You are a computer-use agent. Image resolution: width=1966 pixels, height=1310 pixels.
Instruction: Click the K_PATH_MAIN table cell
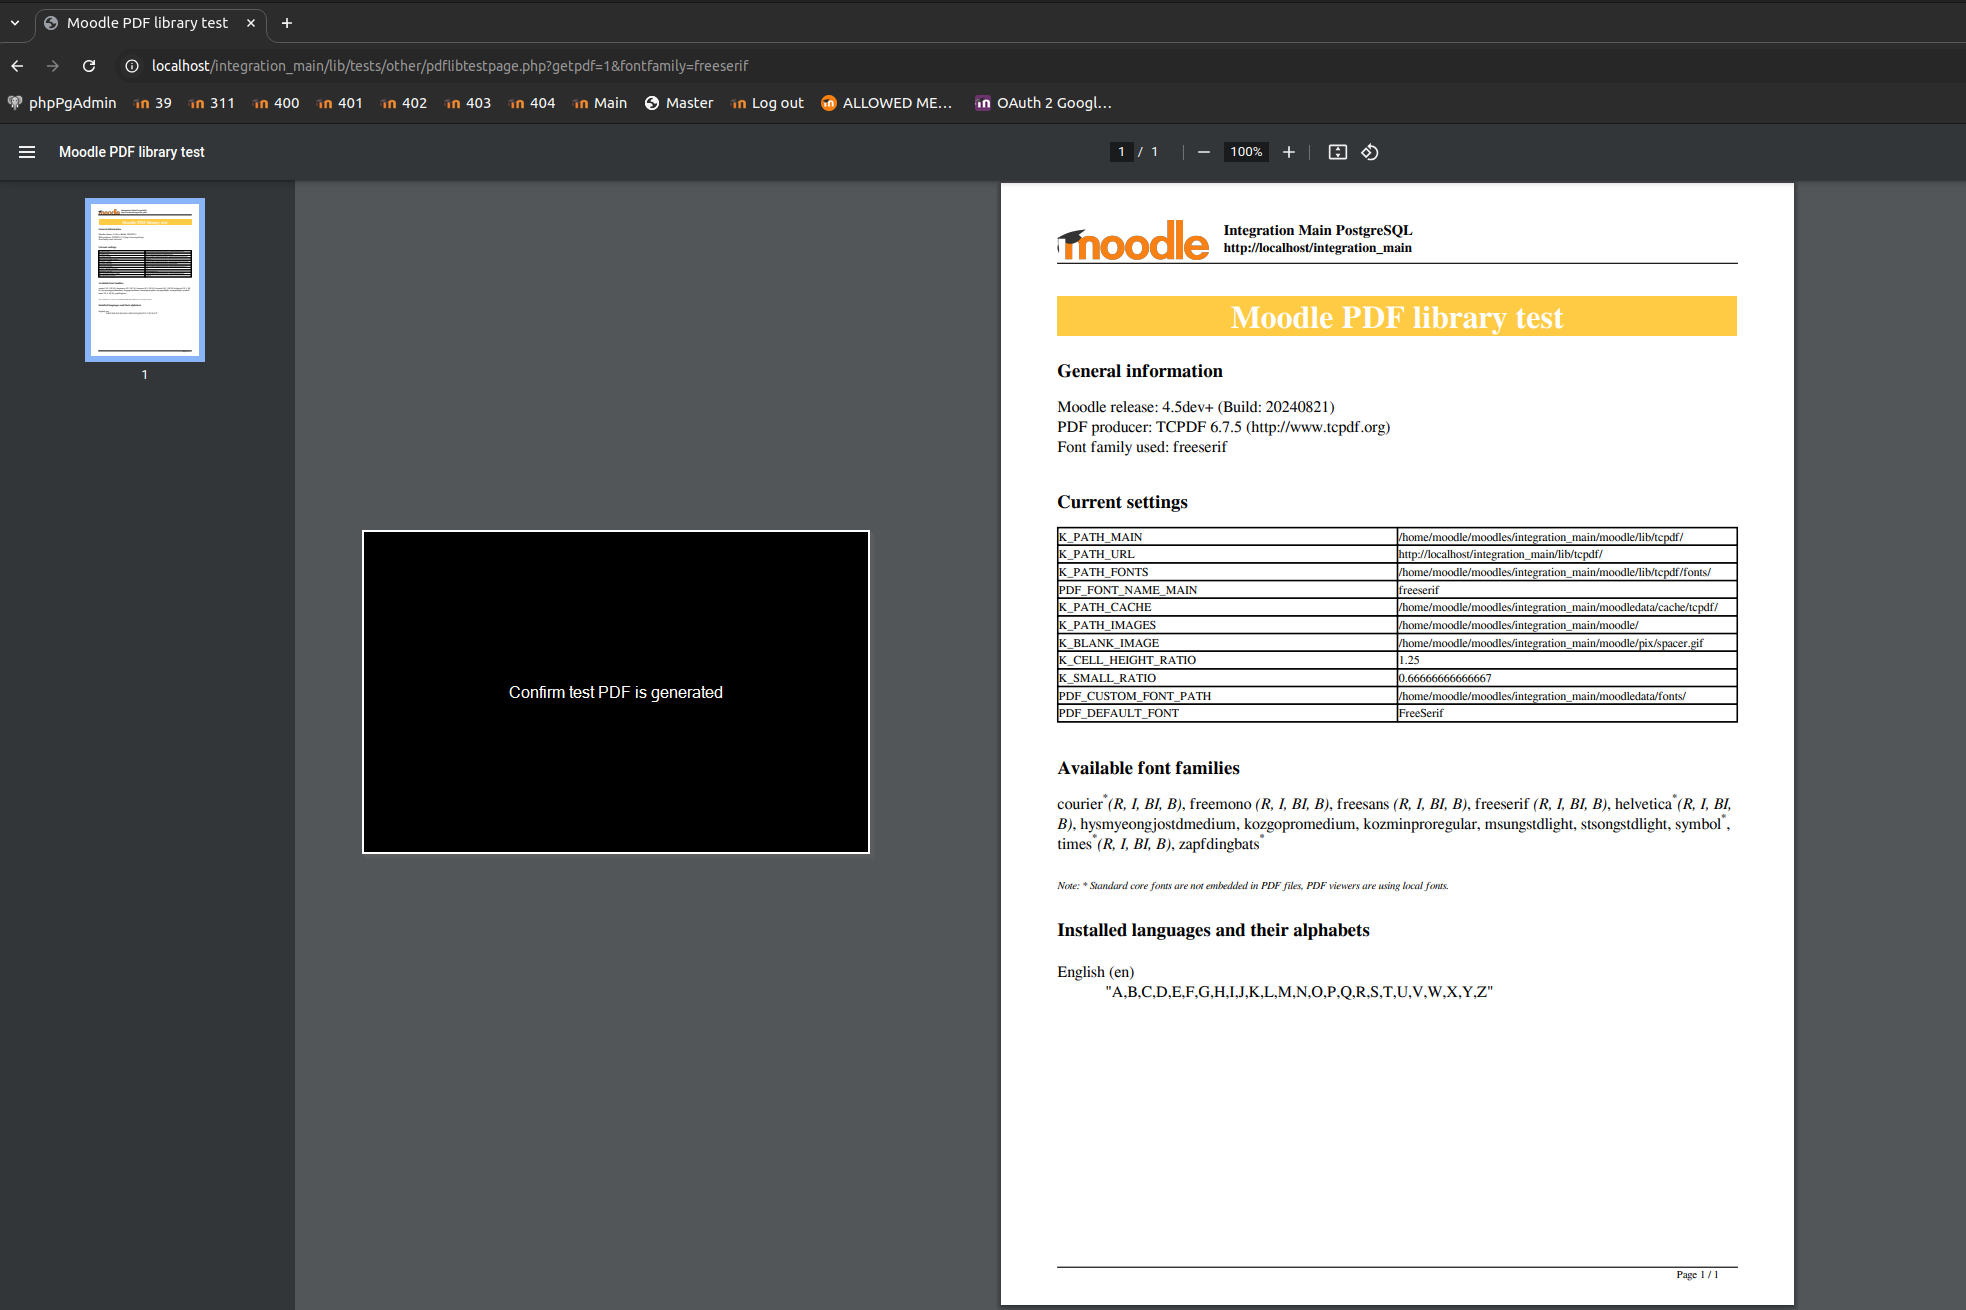(x=1227, y=537)
